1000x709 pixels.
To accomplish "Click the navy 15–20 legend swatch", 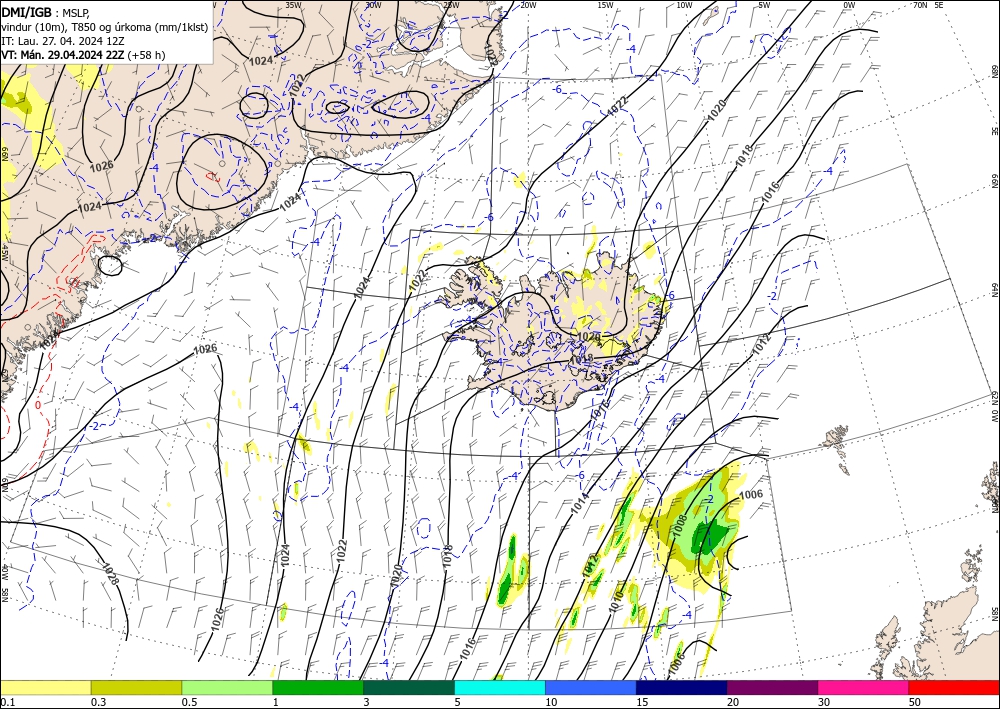I will (x=682, y=687).
